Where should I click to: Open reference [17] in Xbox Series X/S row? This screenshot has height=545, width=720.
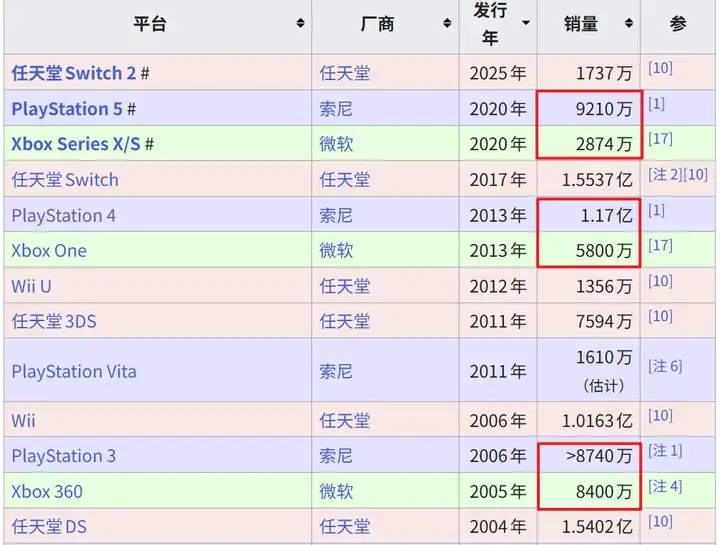click(660, 139)
